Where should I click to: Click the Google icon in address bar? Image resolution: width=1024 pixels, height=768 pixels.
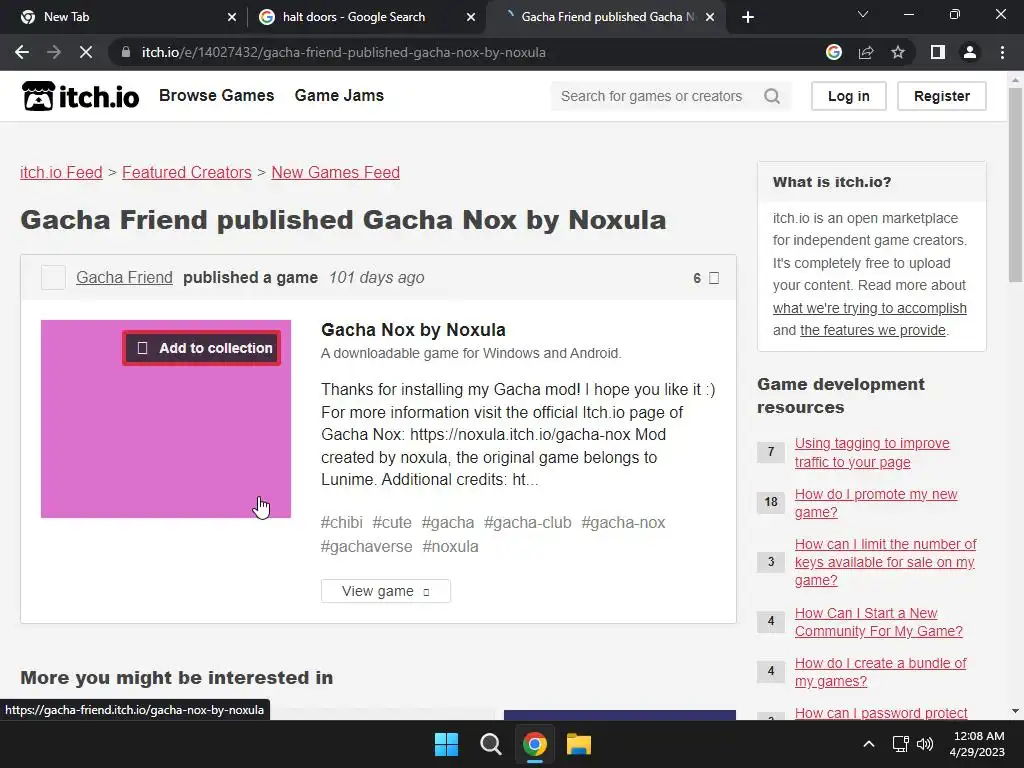coord(833,52)
